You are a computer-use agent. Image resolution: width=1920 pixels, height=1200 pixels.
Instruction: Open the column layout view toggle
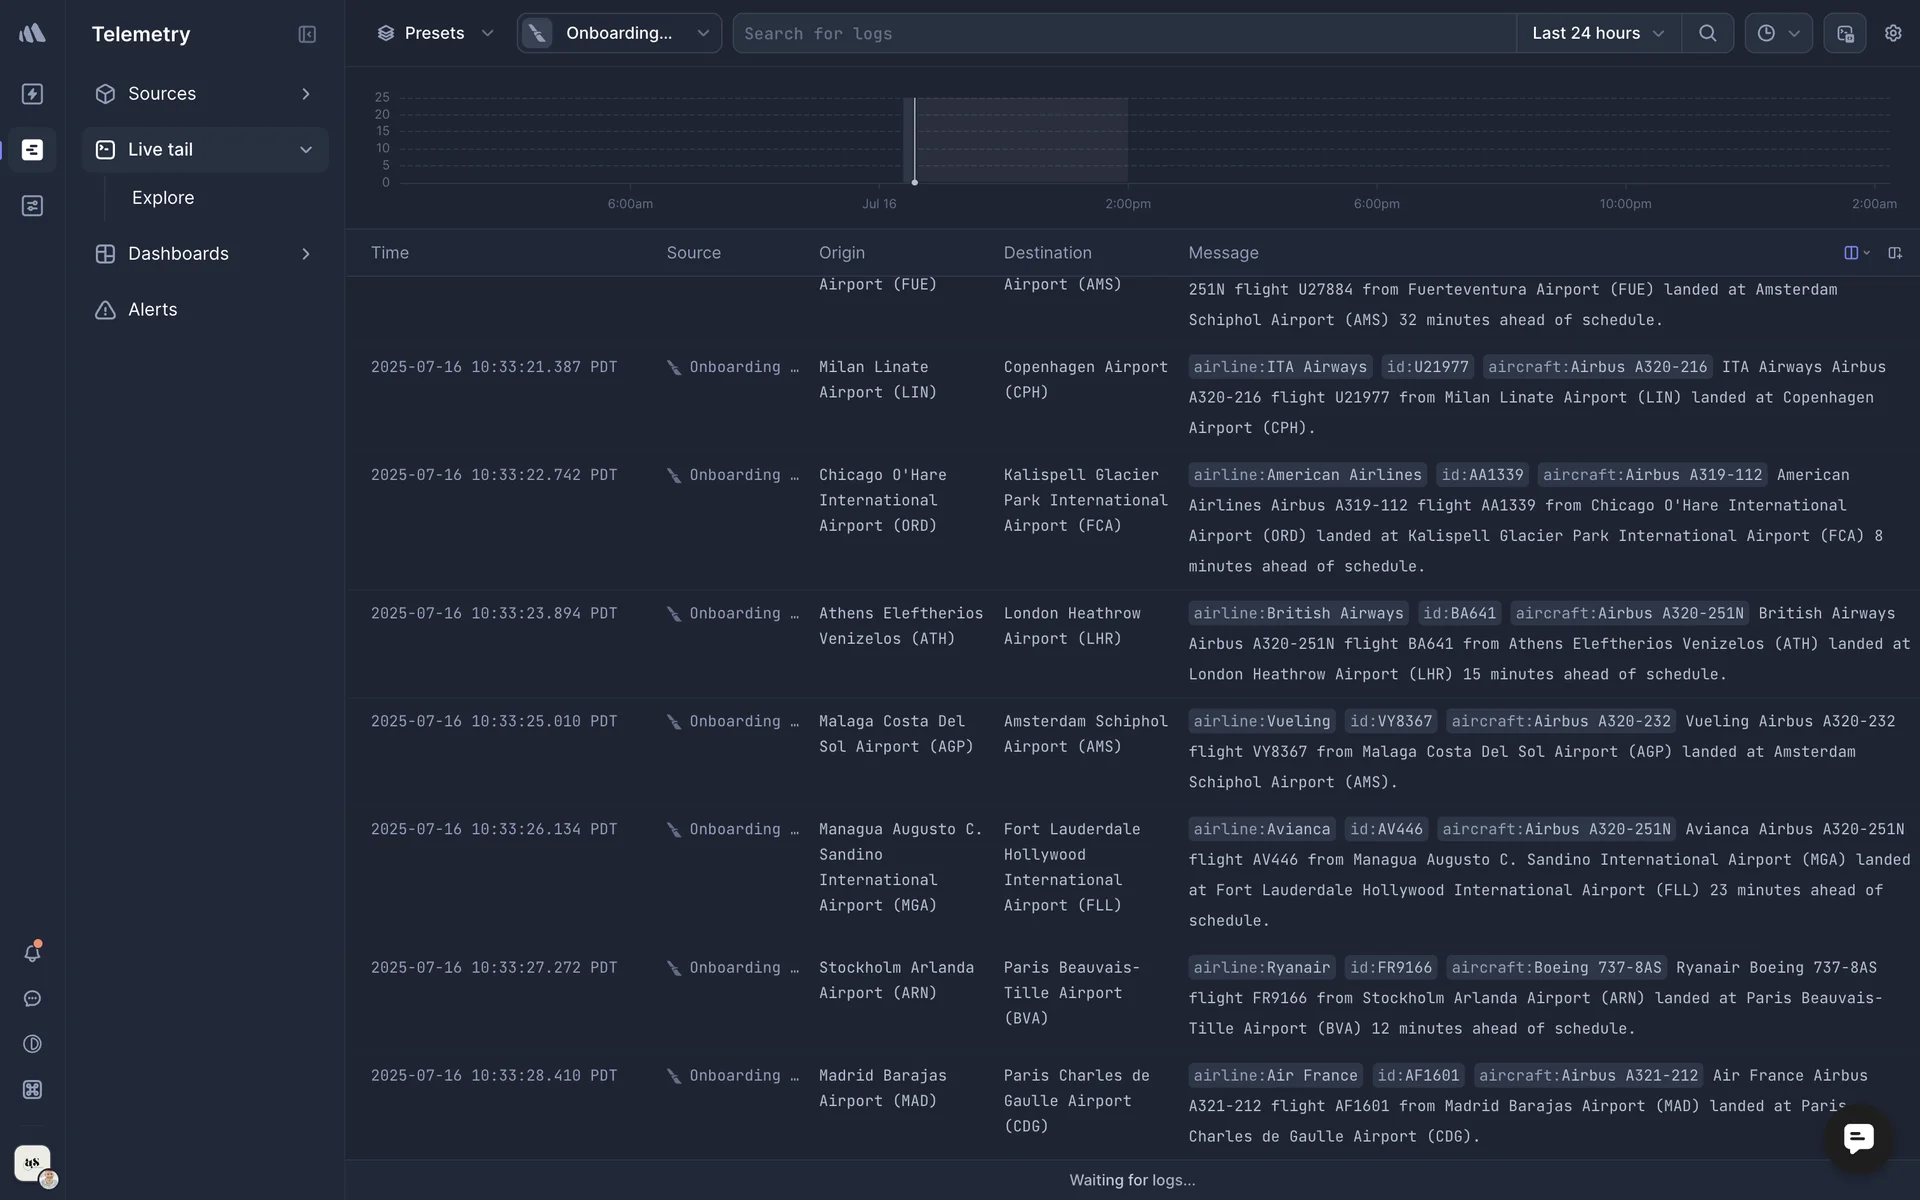point(1856,253)
